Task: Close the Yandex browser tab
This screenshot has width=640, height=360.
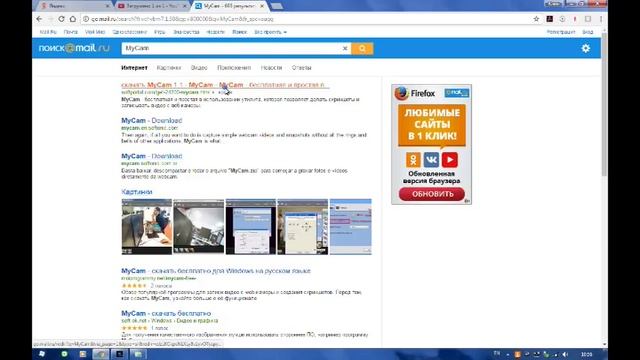Action: (x=108, y=6)
